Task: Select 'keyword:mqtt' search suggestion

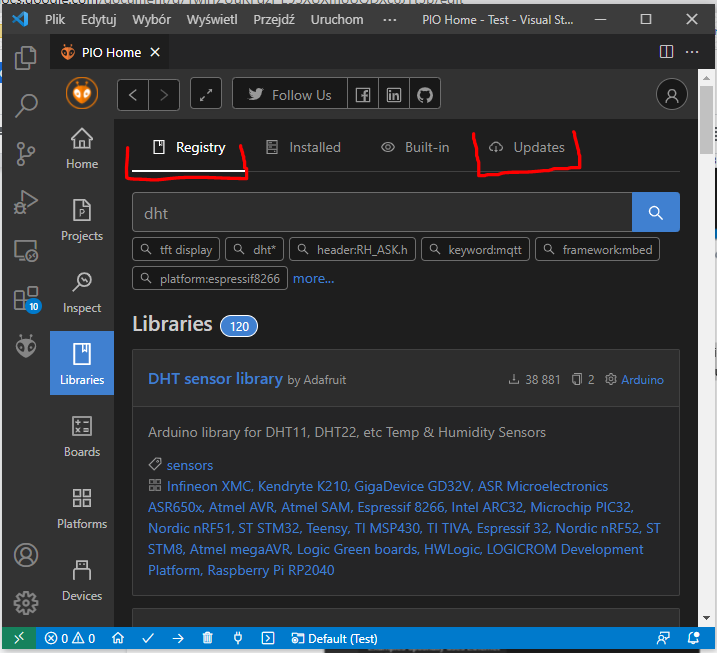Action: pyautogui.click(x=475, y=250)
